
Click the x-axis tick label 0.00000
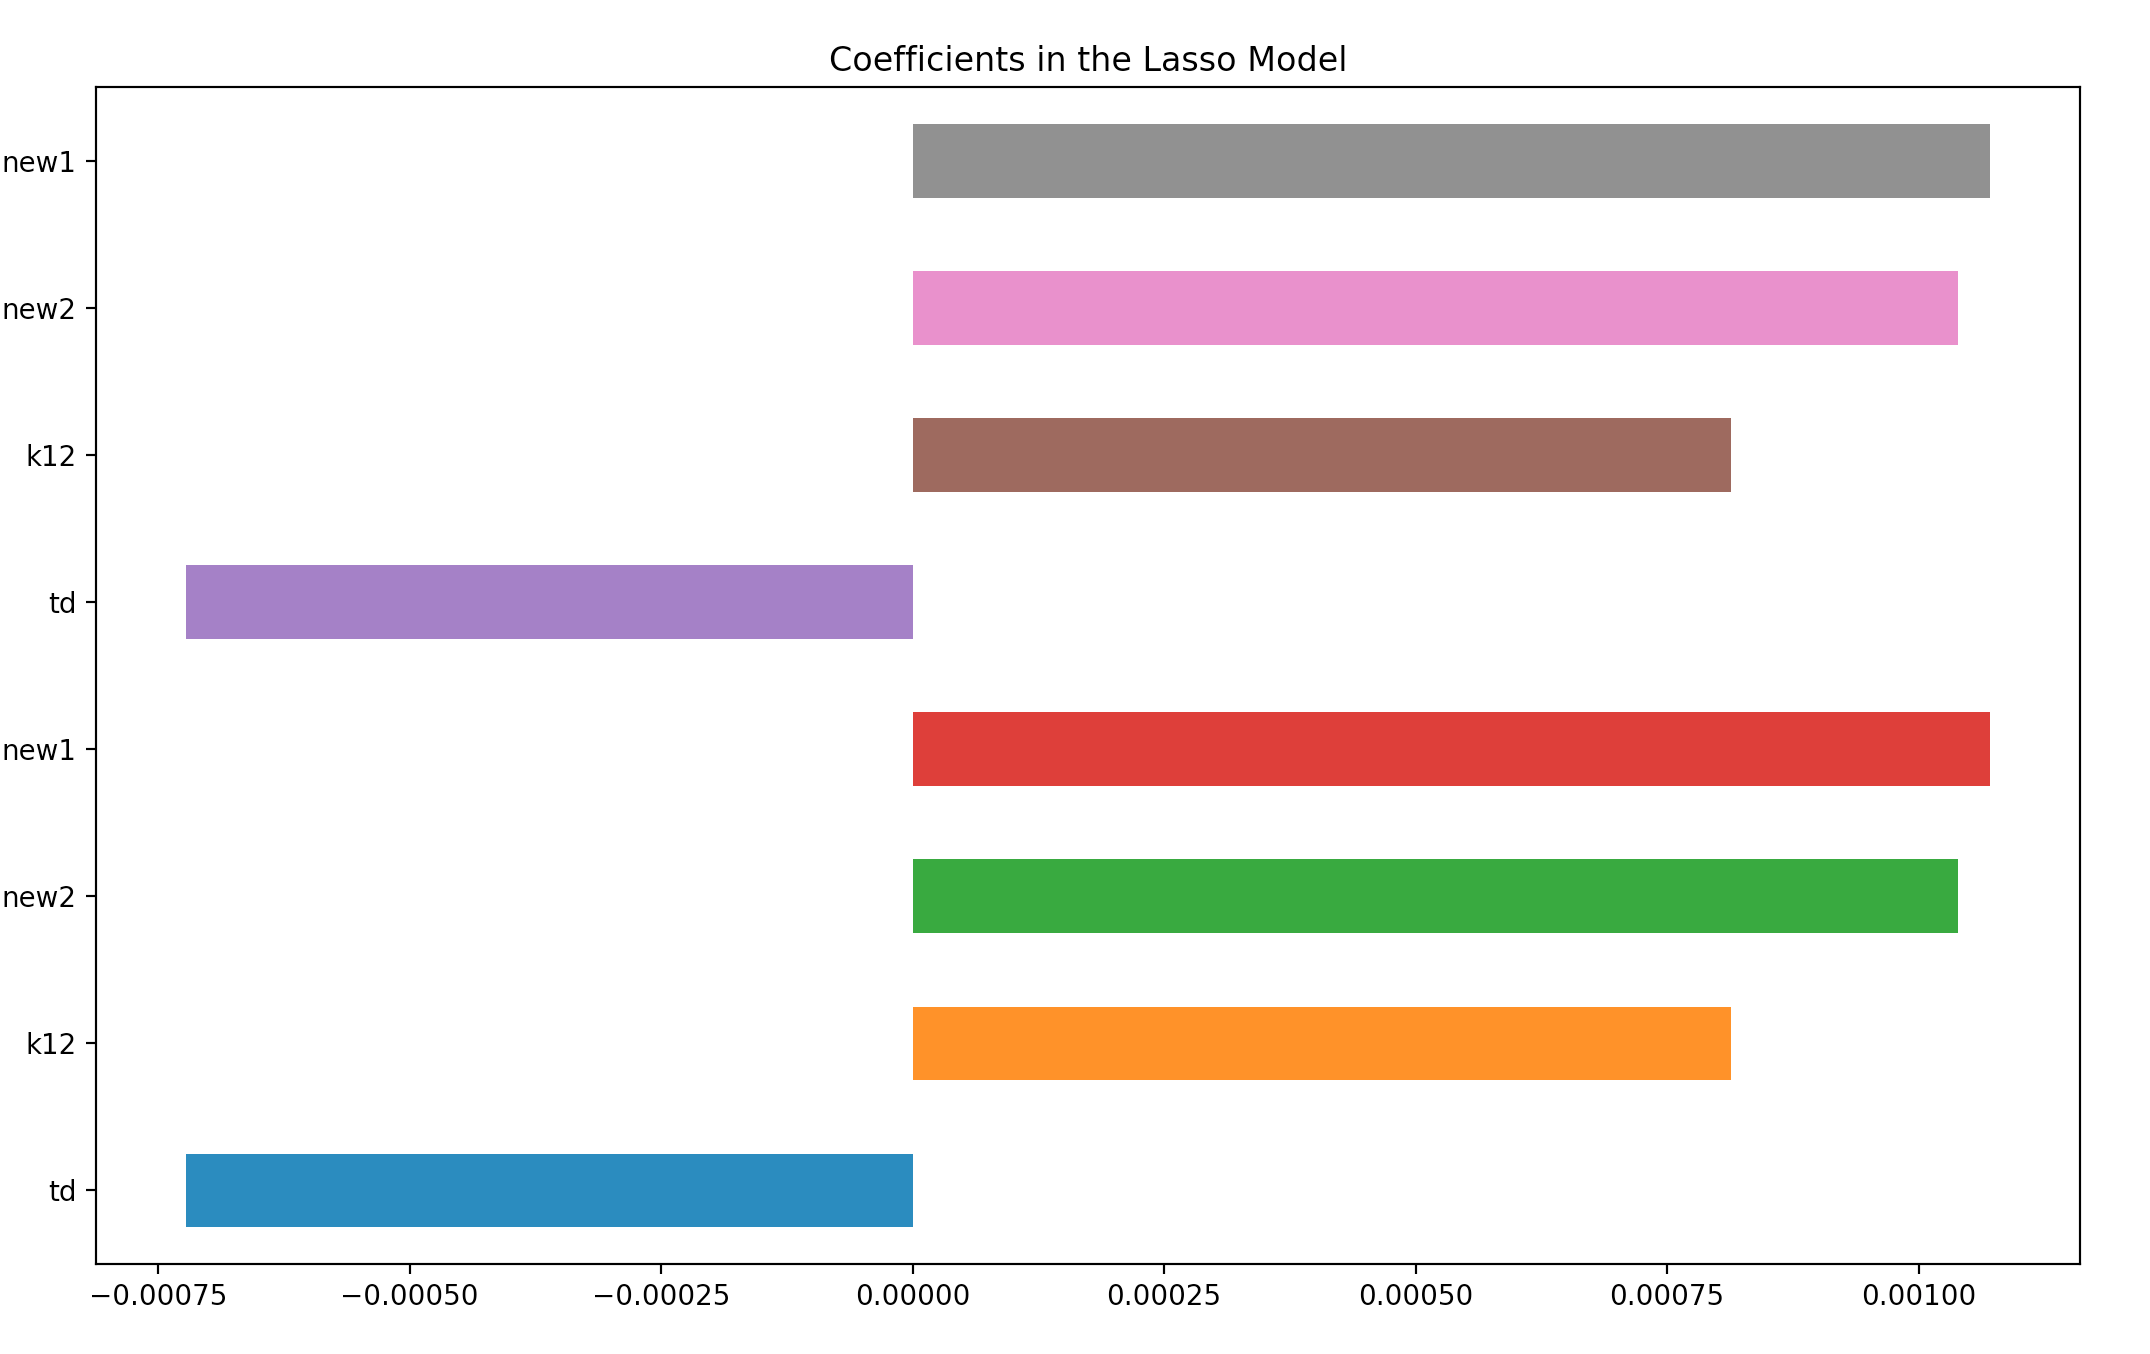click(913, 1296)
